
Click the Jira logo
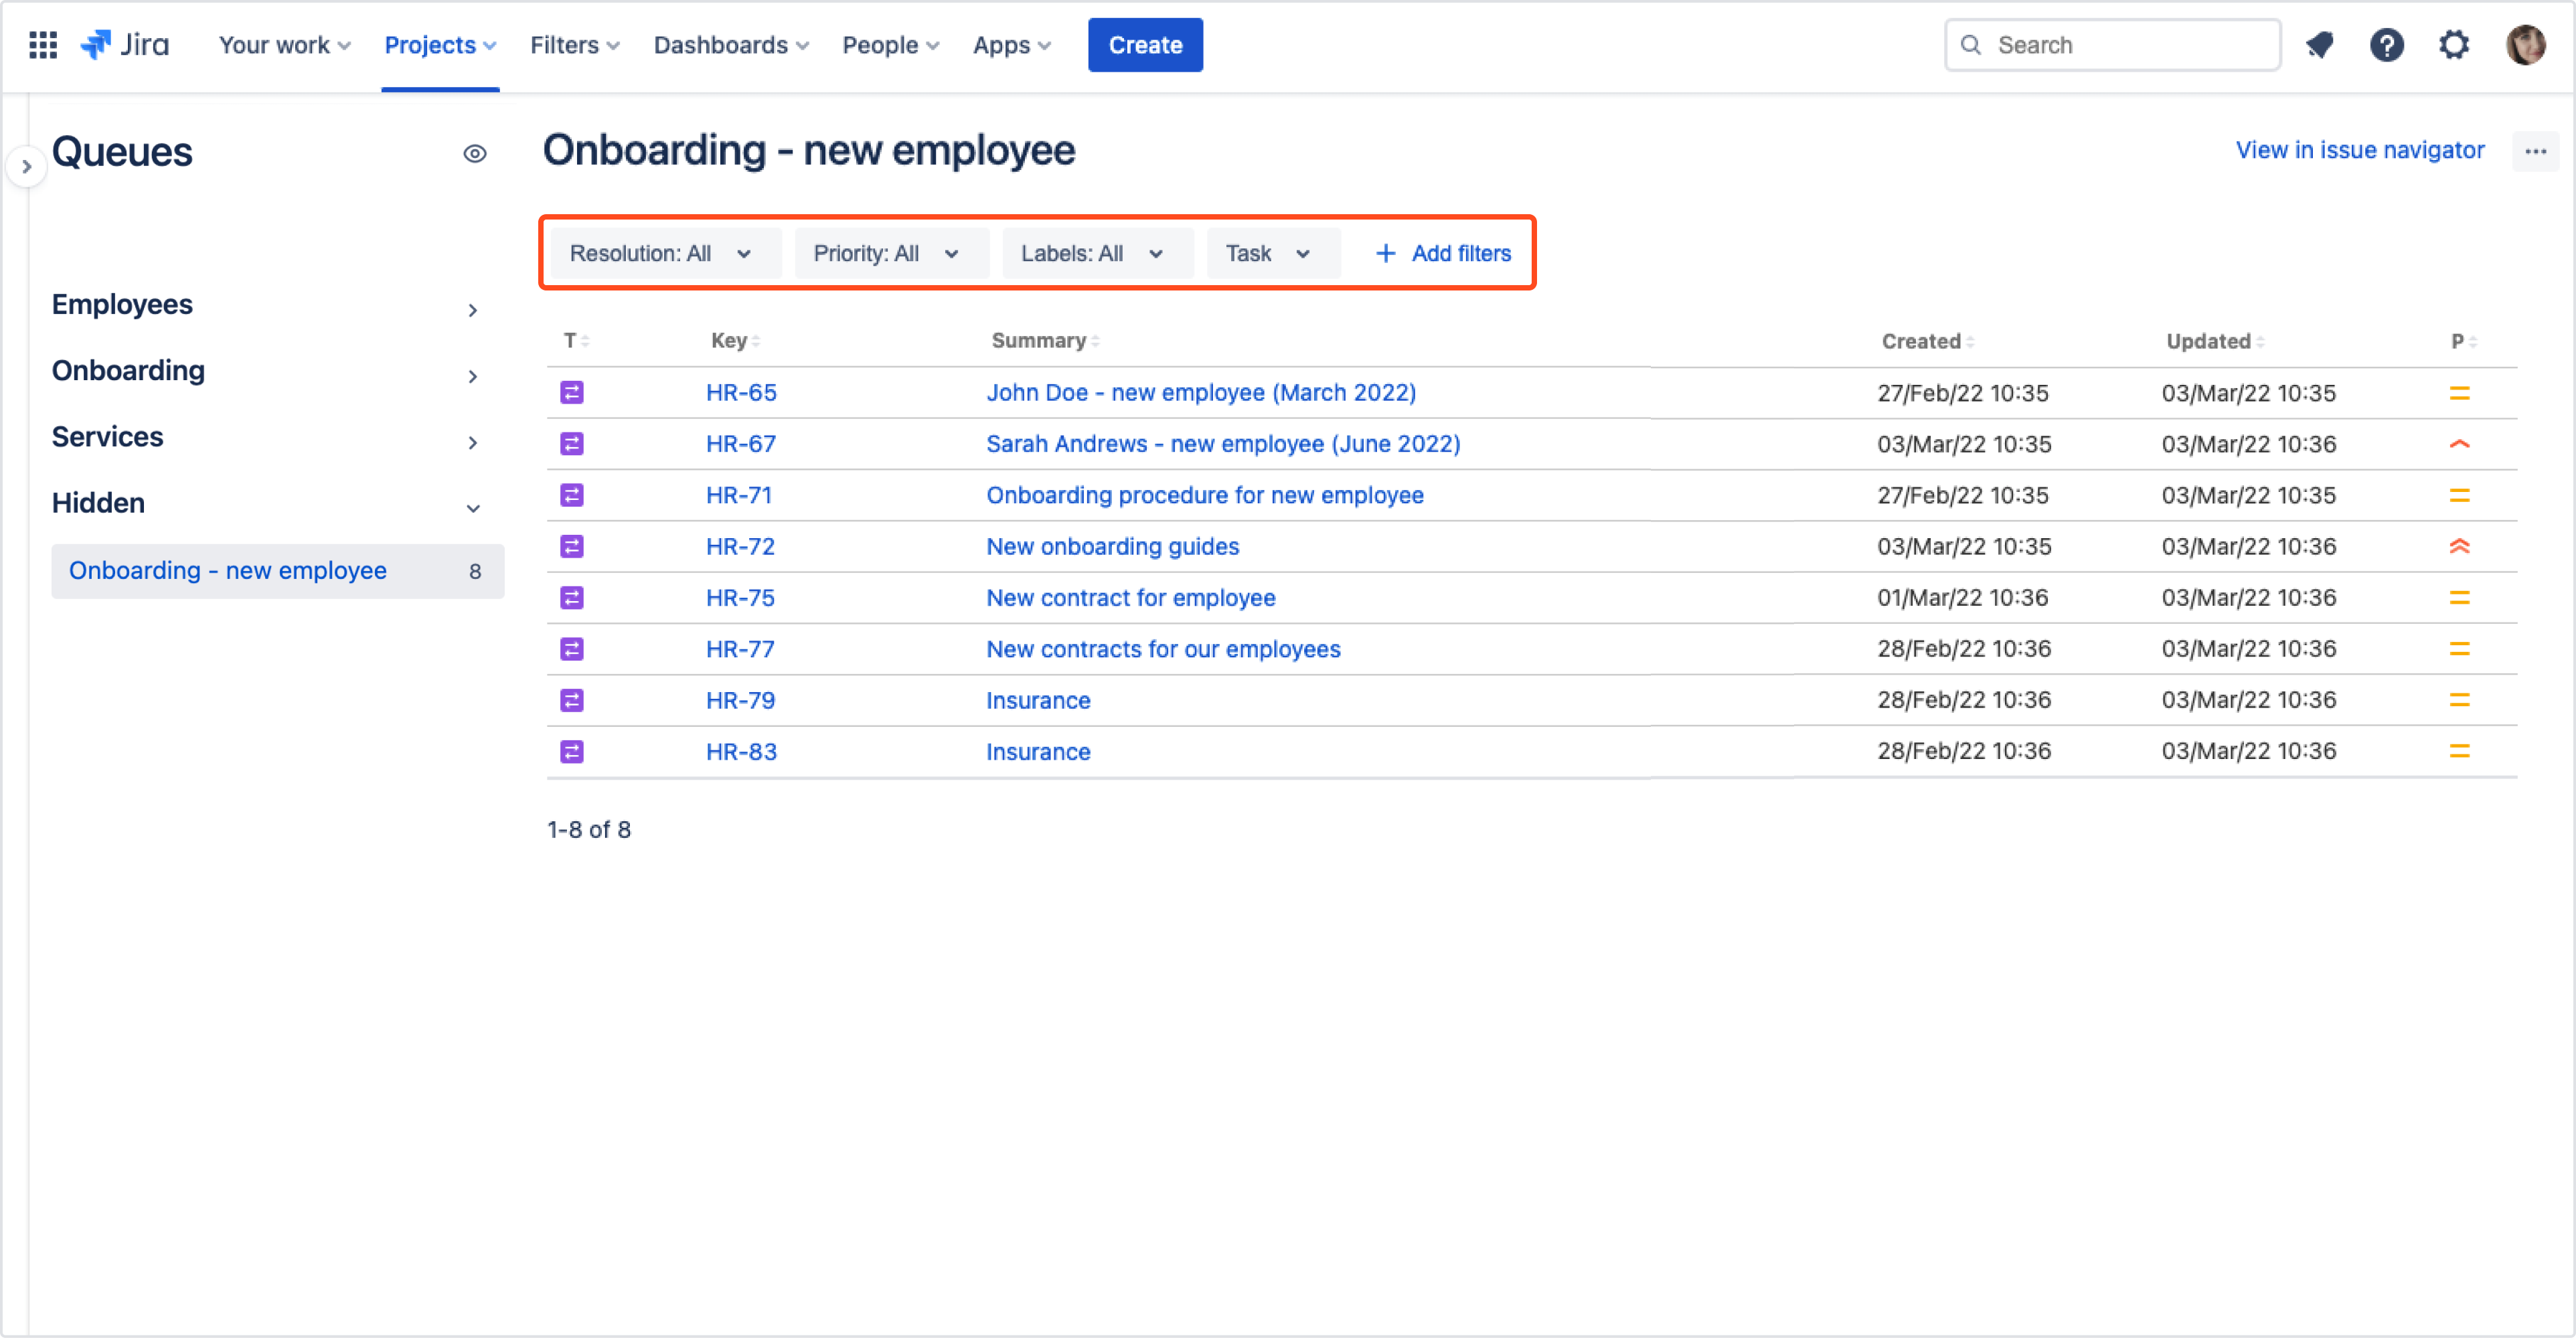click(125, 45)
